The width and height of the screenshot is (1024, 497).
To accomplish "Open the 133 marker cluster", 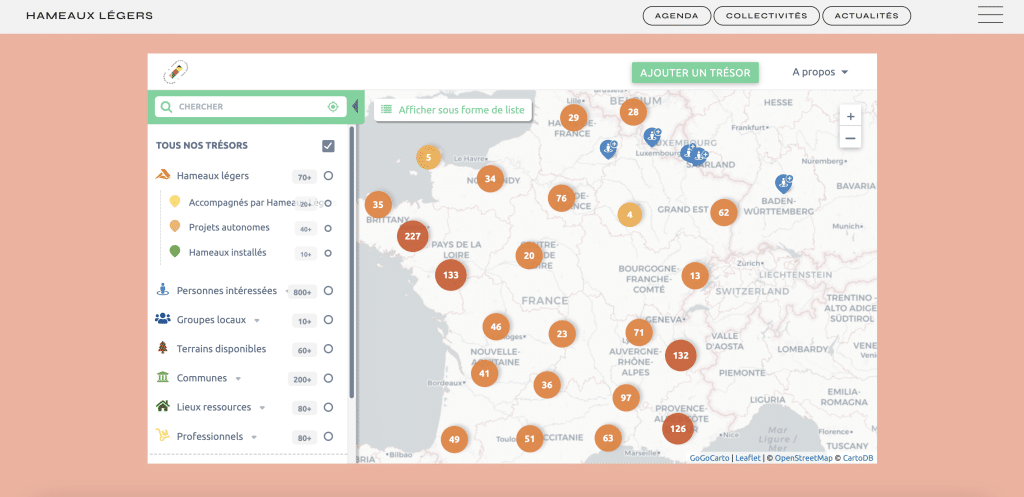I will [451, 275].
